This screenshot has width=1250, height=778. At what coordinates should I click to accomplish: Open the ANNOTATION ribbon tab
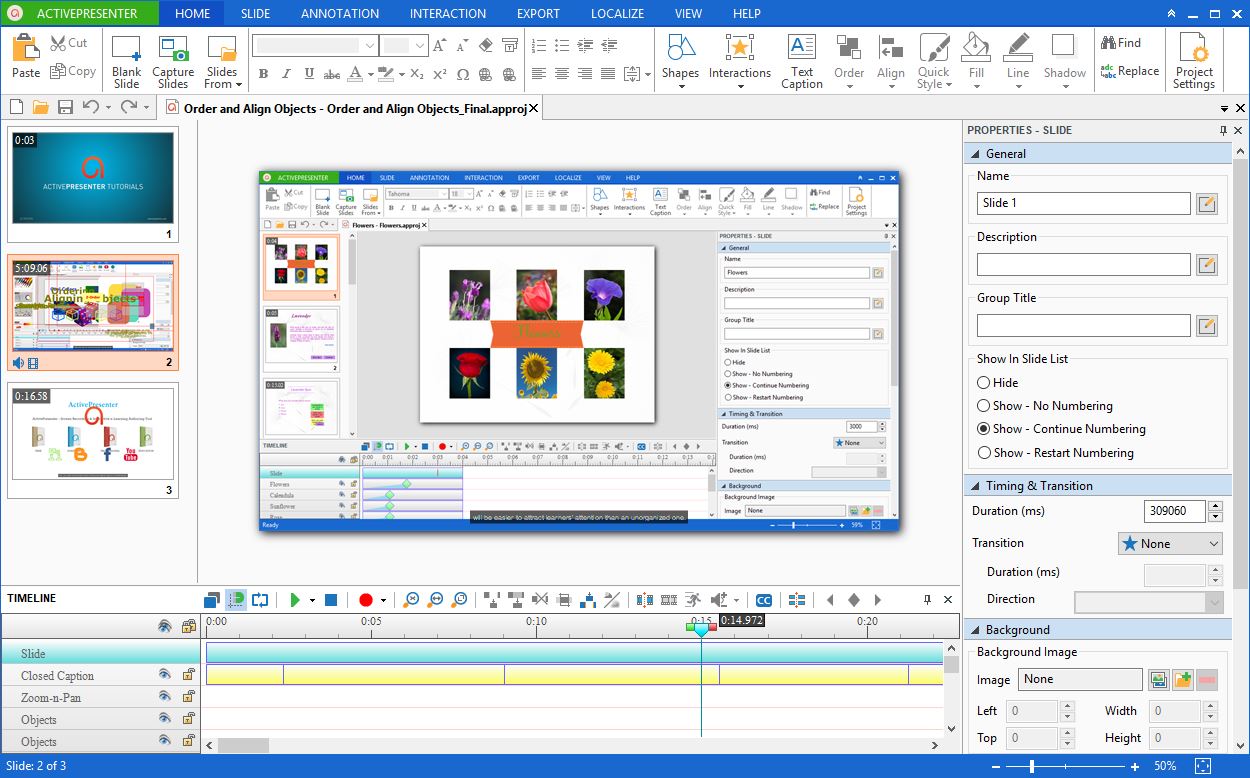click(340, 14)
